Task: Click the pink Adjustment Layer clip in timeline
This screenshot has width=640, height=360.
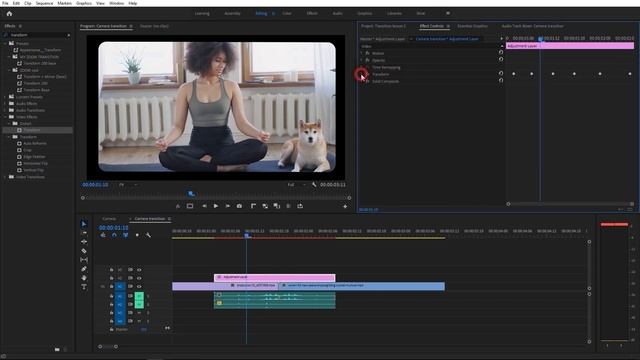Action: coord(274,278)
